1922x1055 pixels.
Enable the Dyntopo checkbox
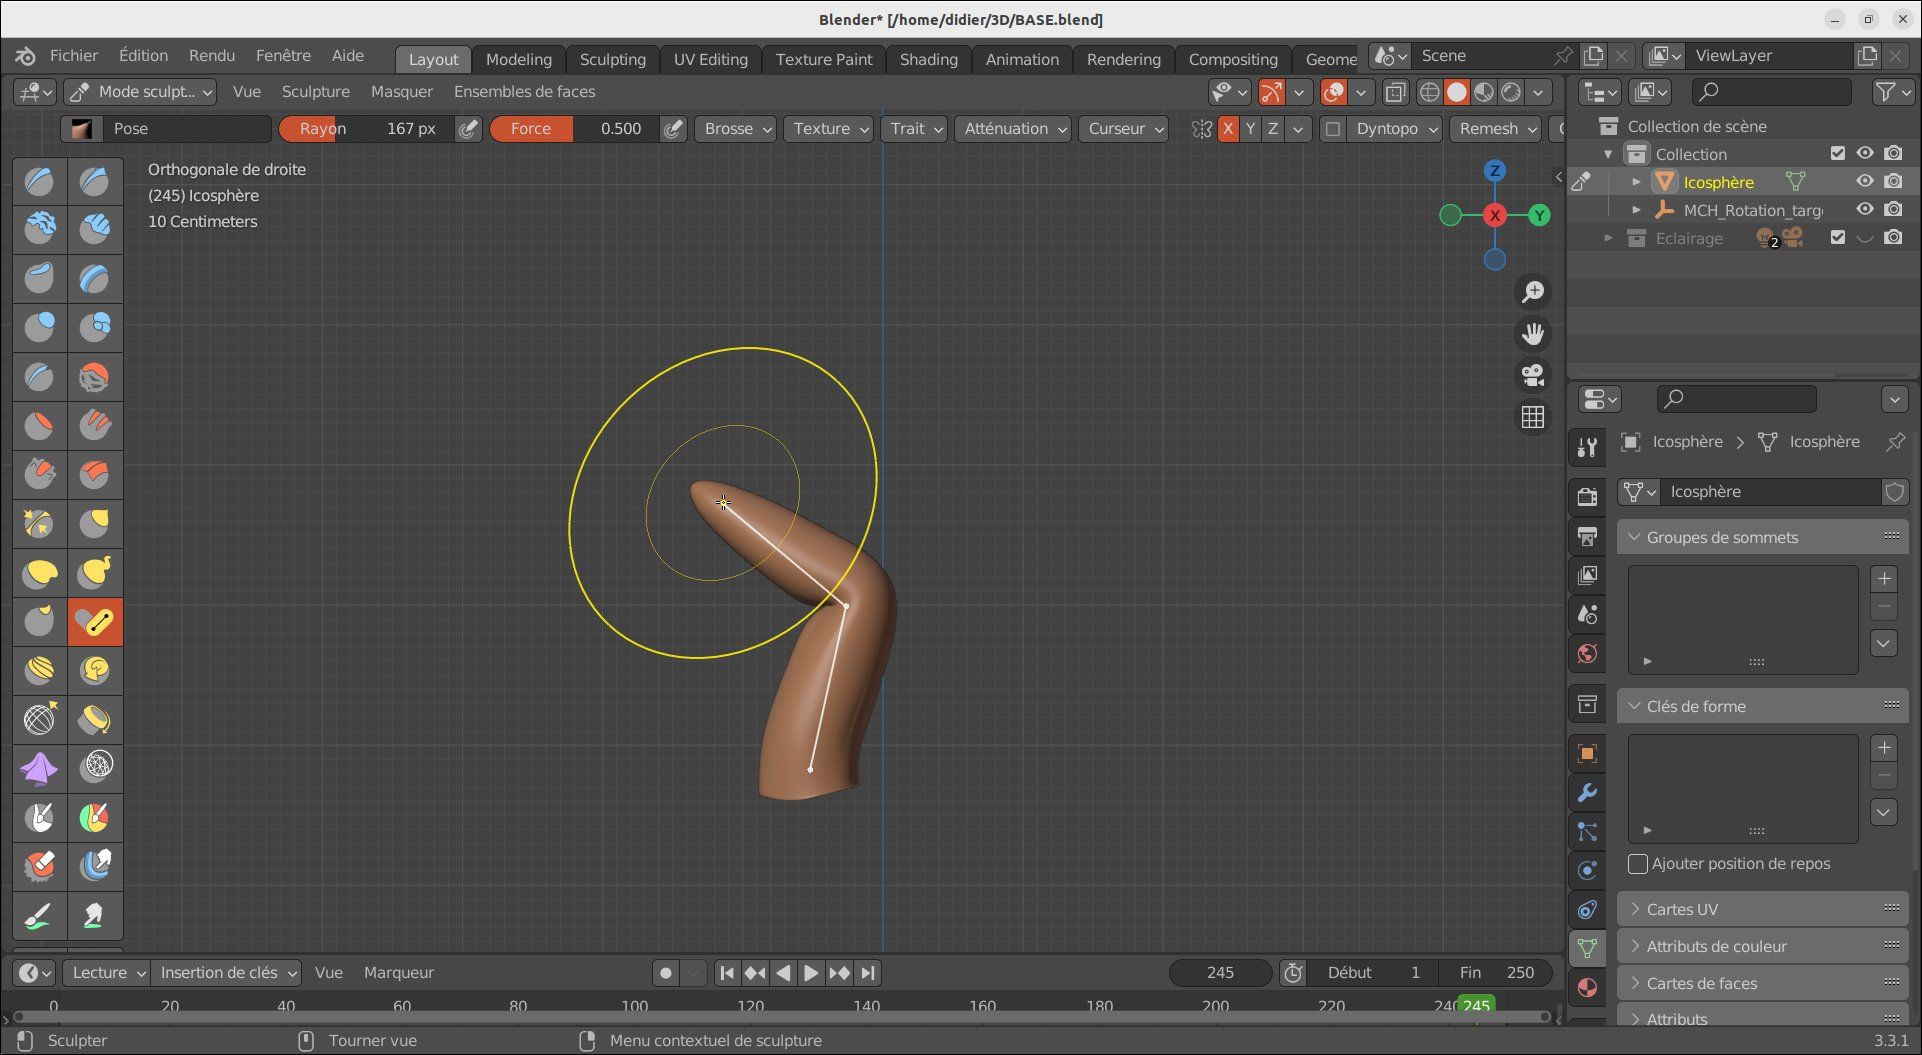[1332, 129]
